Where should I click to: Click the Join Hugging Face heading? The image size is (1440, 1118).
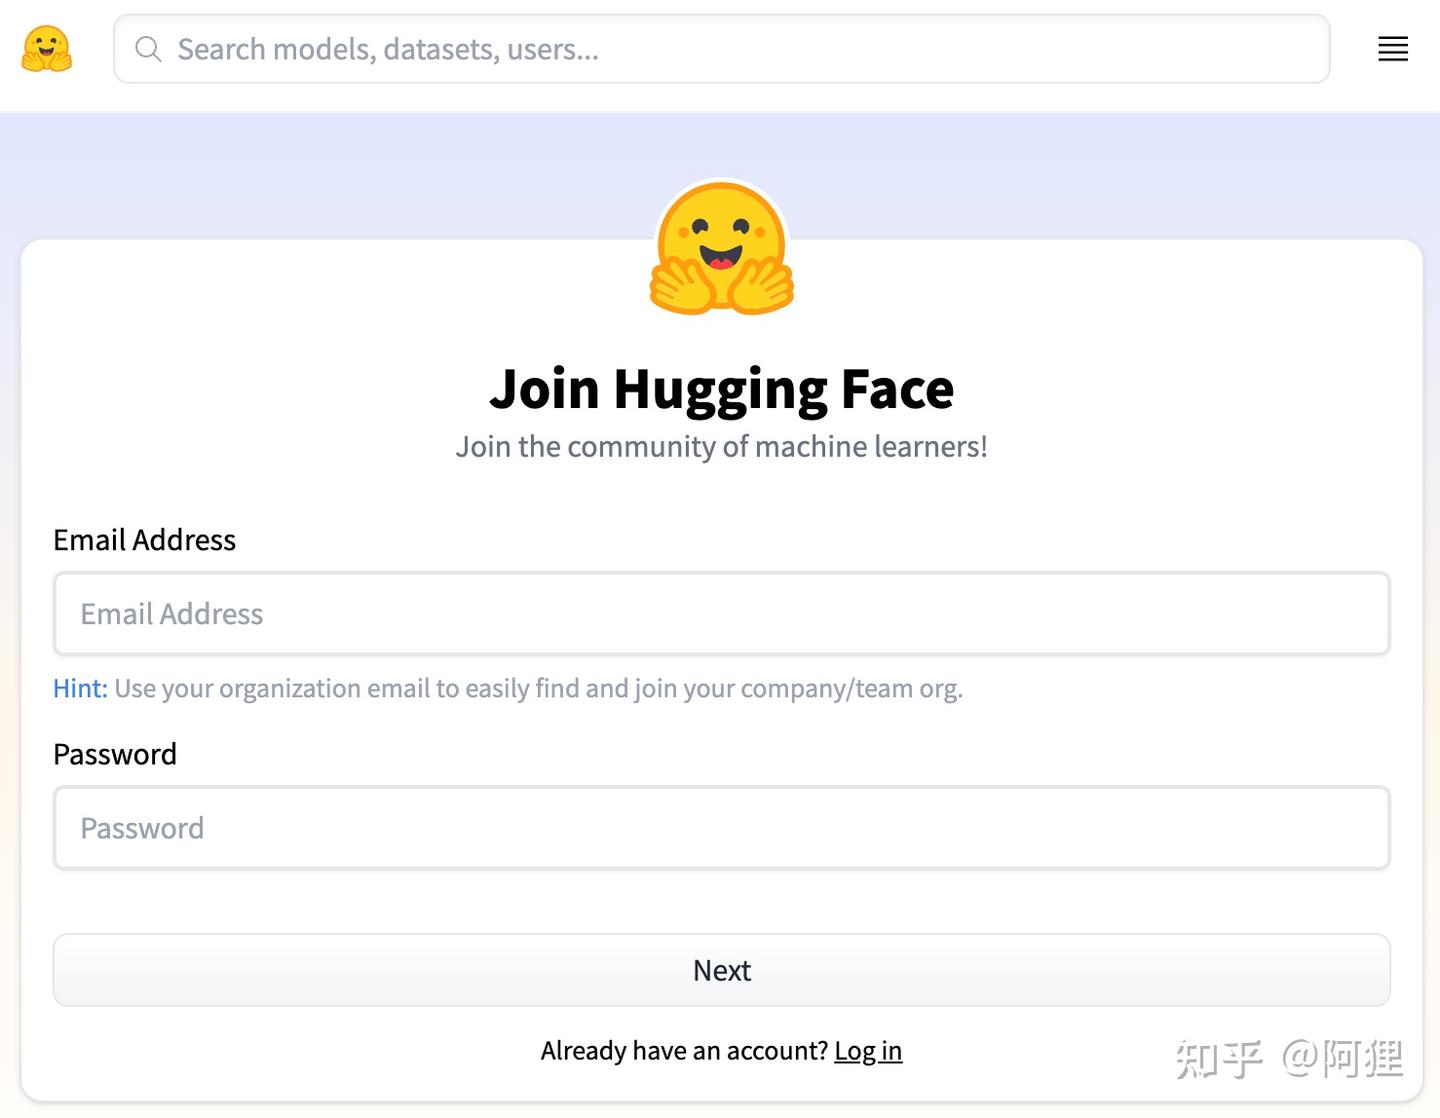click(x=722, y=389)
